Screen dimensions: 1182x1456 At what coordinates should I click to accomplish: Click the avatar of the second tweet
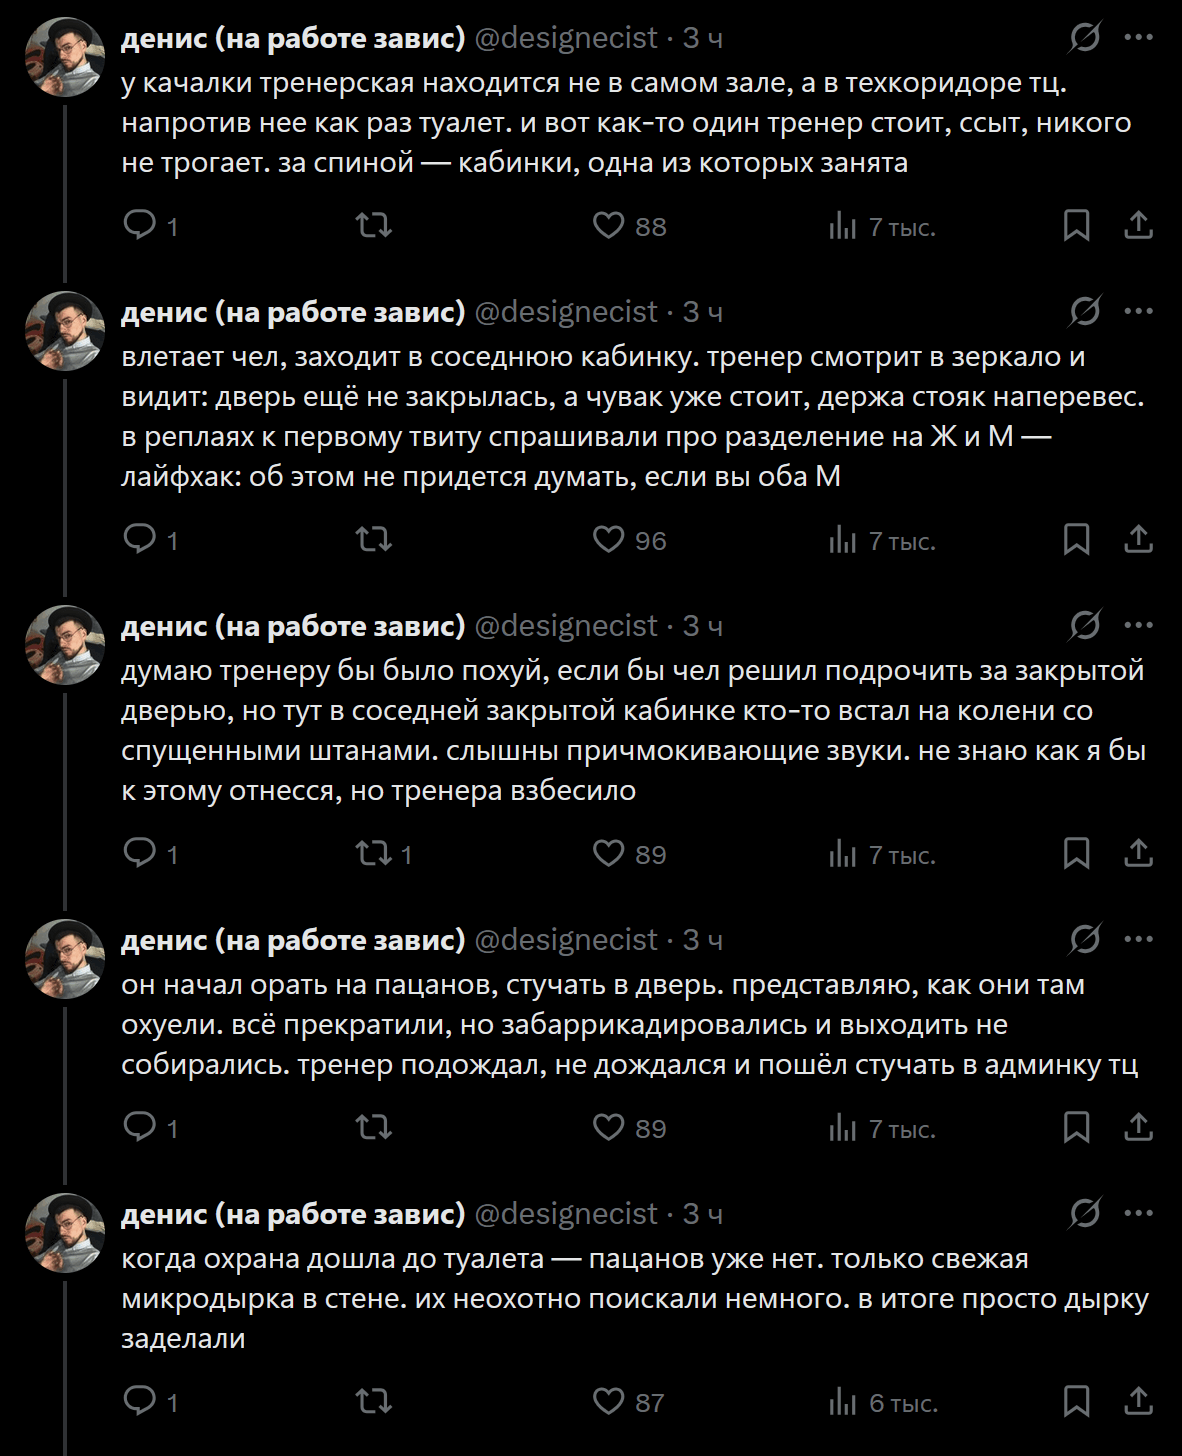click(65, 331)
